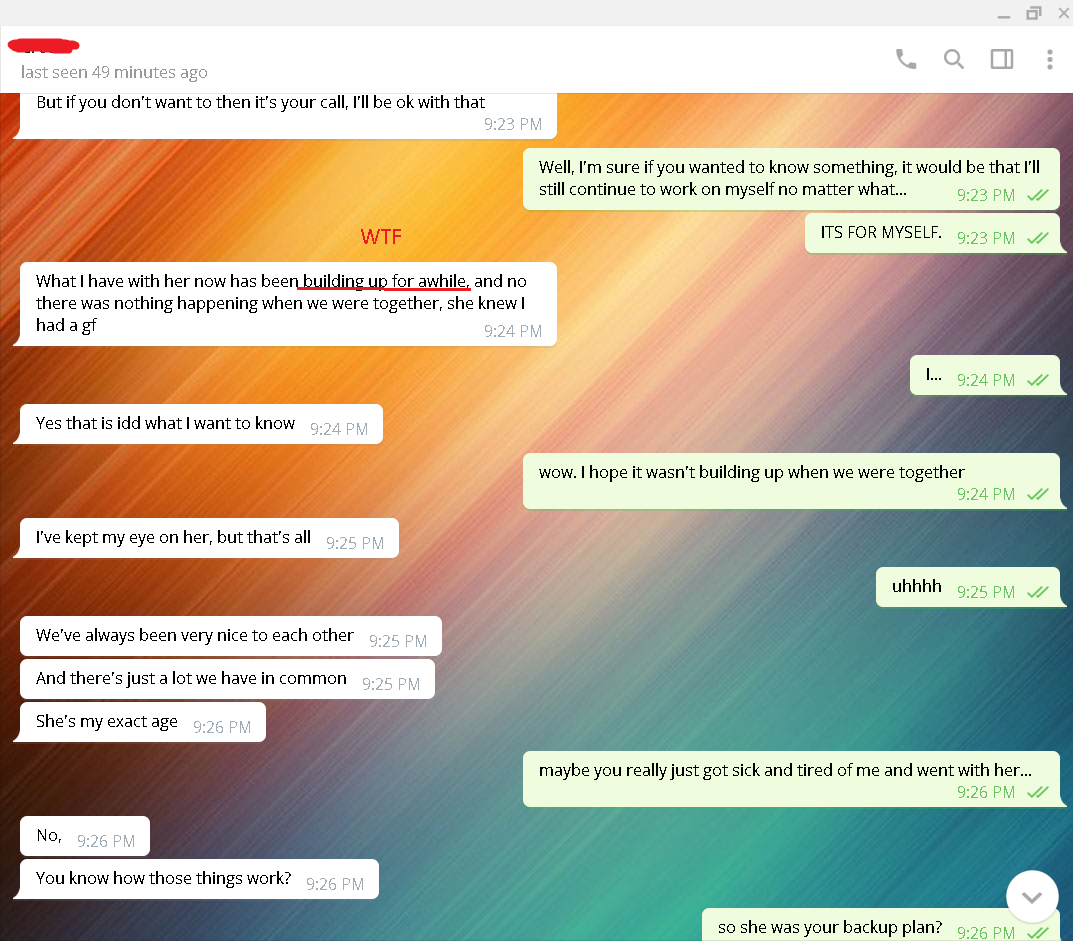Click the redacted contact name in header
The height and width of the screenshot is (941, 1073).
43,46
